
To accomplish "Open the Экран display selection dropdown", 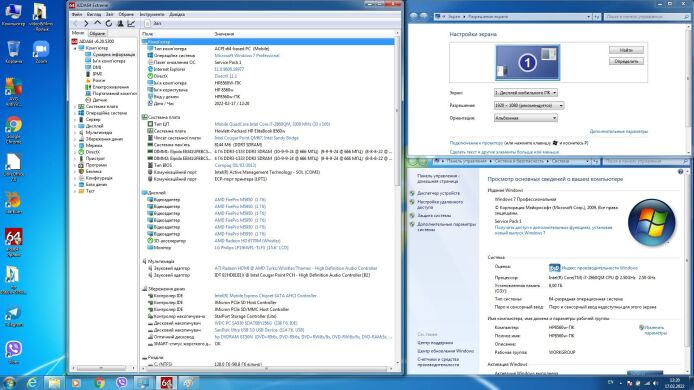I will pyautogui.click(x=526, y=93).
